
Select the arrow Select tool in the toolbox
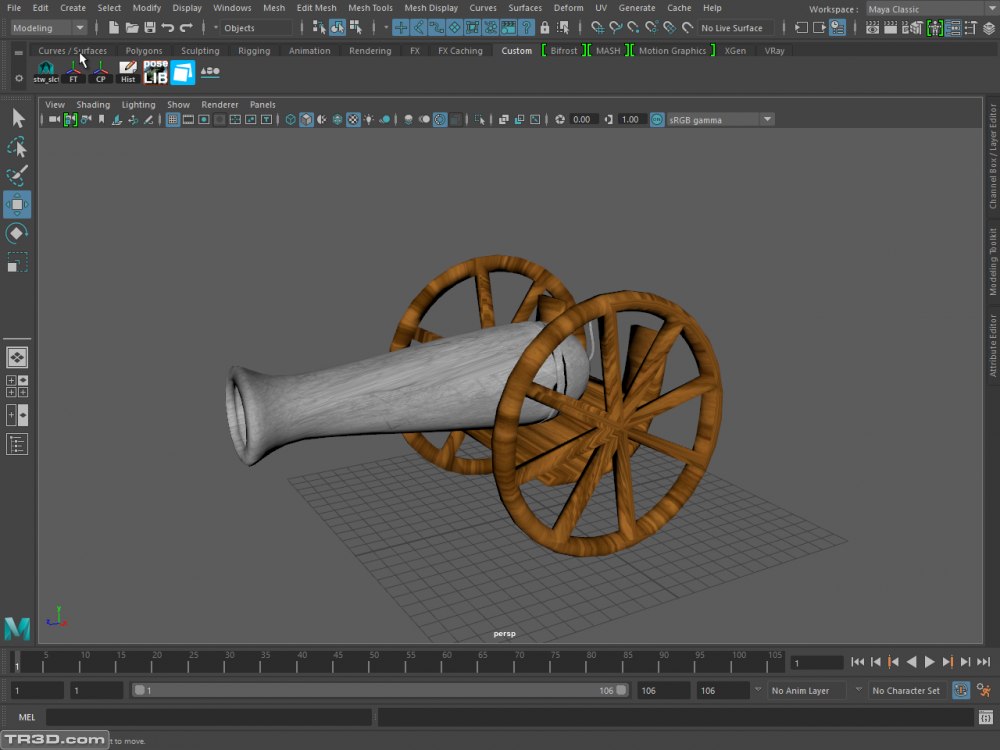coord(17,118)
